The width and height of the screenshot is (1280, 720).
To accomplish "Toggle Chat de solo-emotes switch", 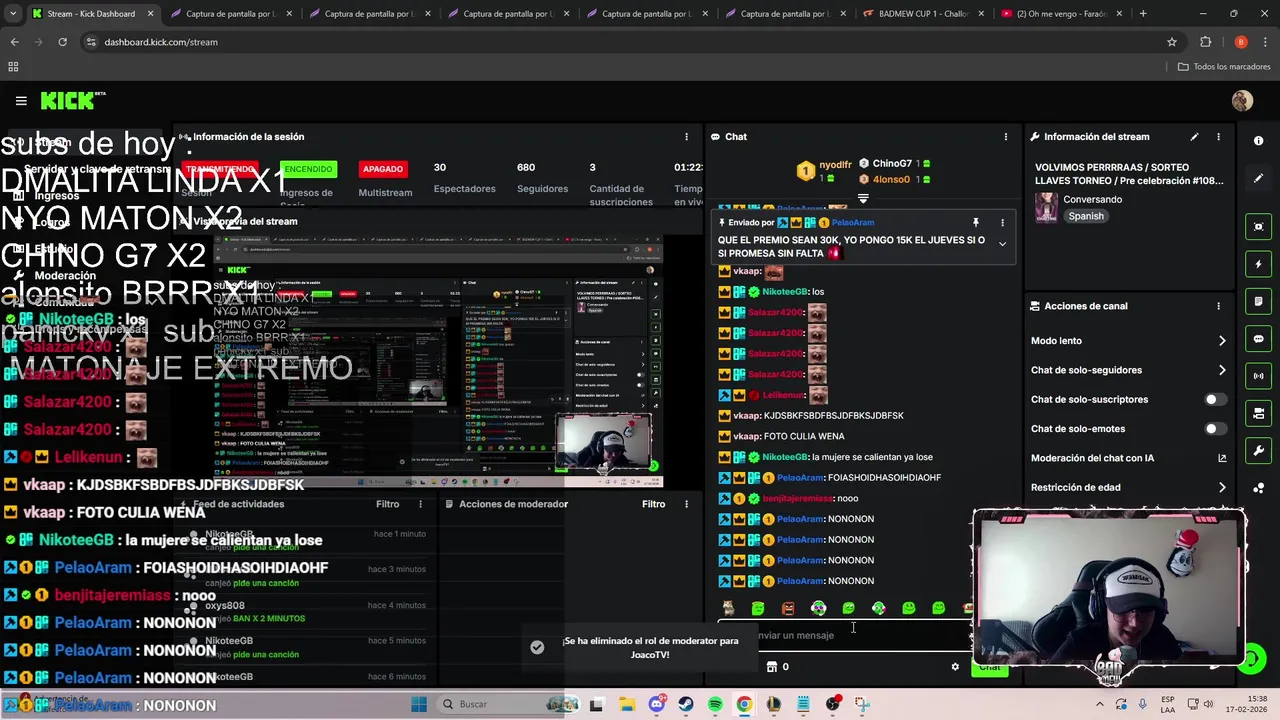I will (1215, 429).
